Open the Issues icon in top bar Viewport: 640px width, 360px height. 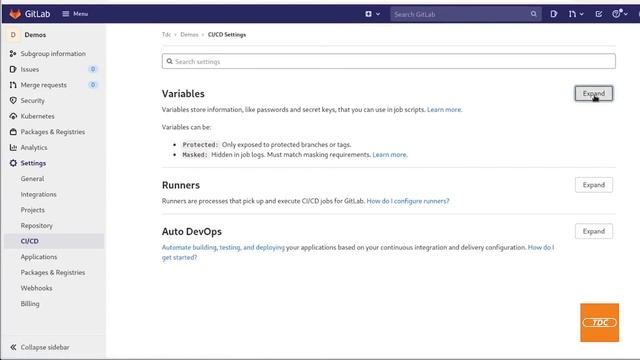(553, 14)
